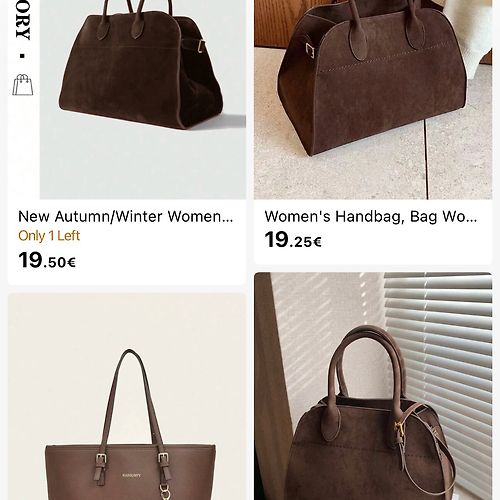Open the suede bag by window blinds

(373, 386)
